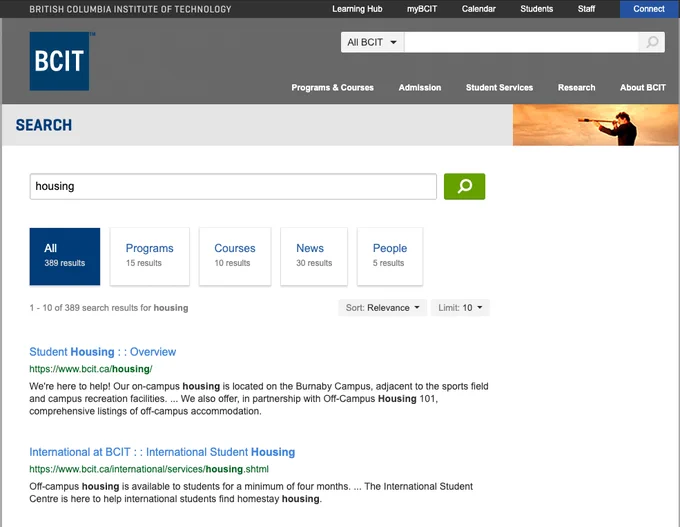Click the BCIT logo
The image size is (680, 527).
click(59, 61)
